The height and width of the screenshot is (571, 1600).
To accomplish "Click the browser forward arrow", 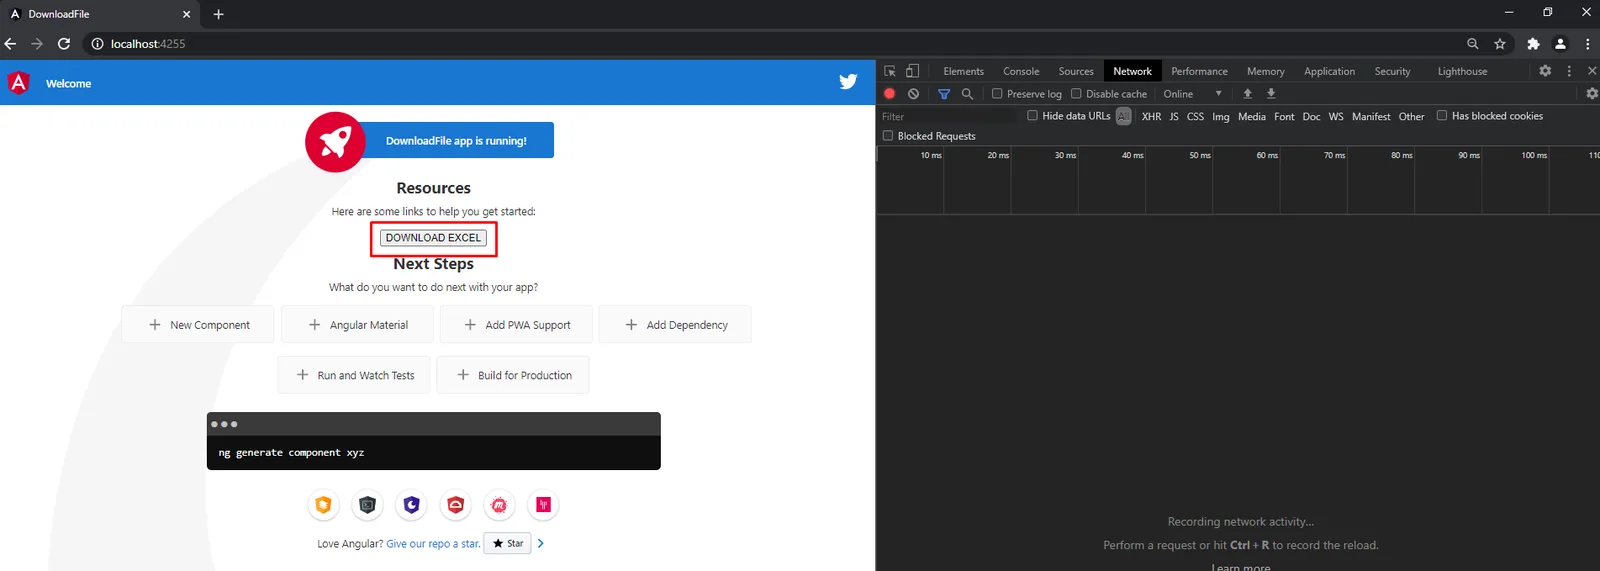I will [37, 44].
